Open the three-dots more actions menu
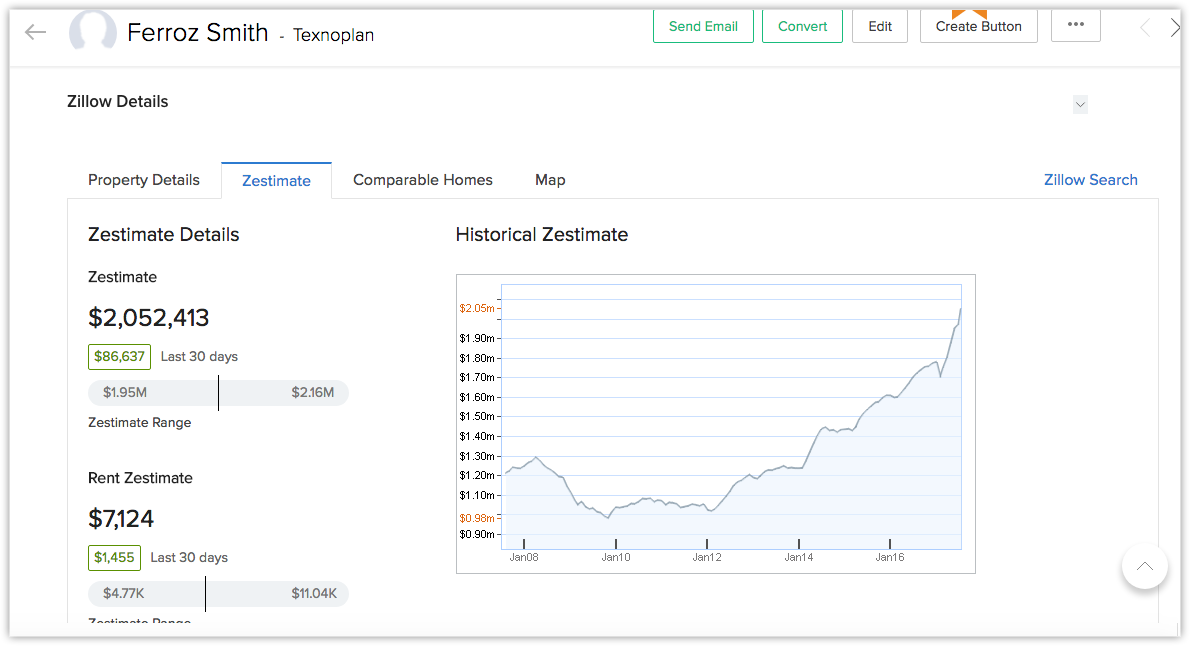 [x=1075, y=25]
